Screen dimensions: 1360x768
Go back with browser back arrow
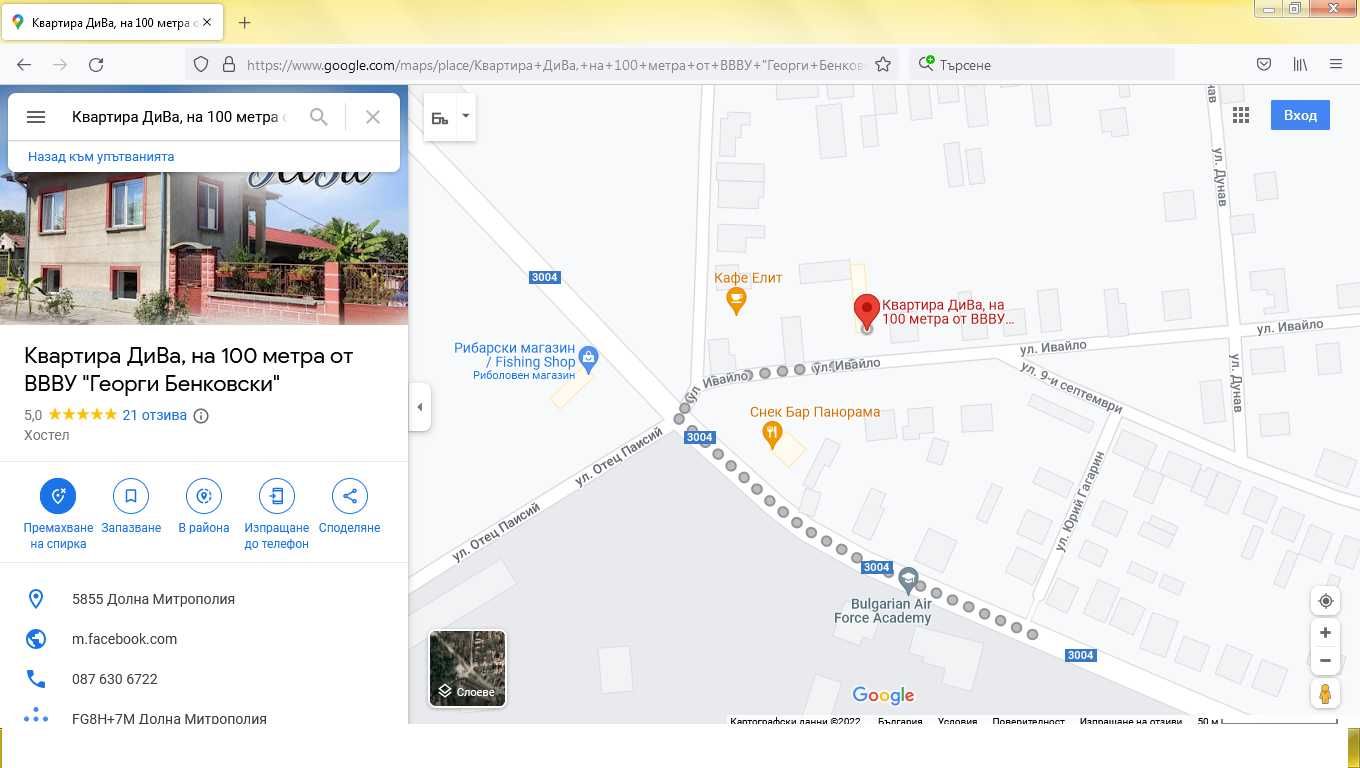pos(24,64)
